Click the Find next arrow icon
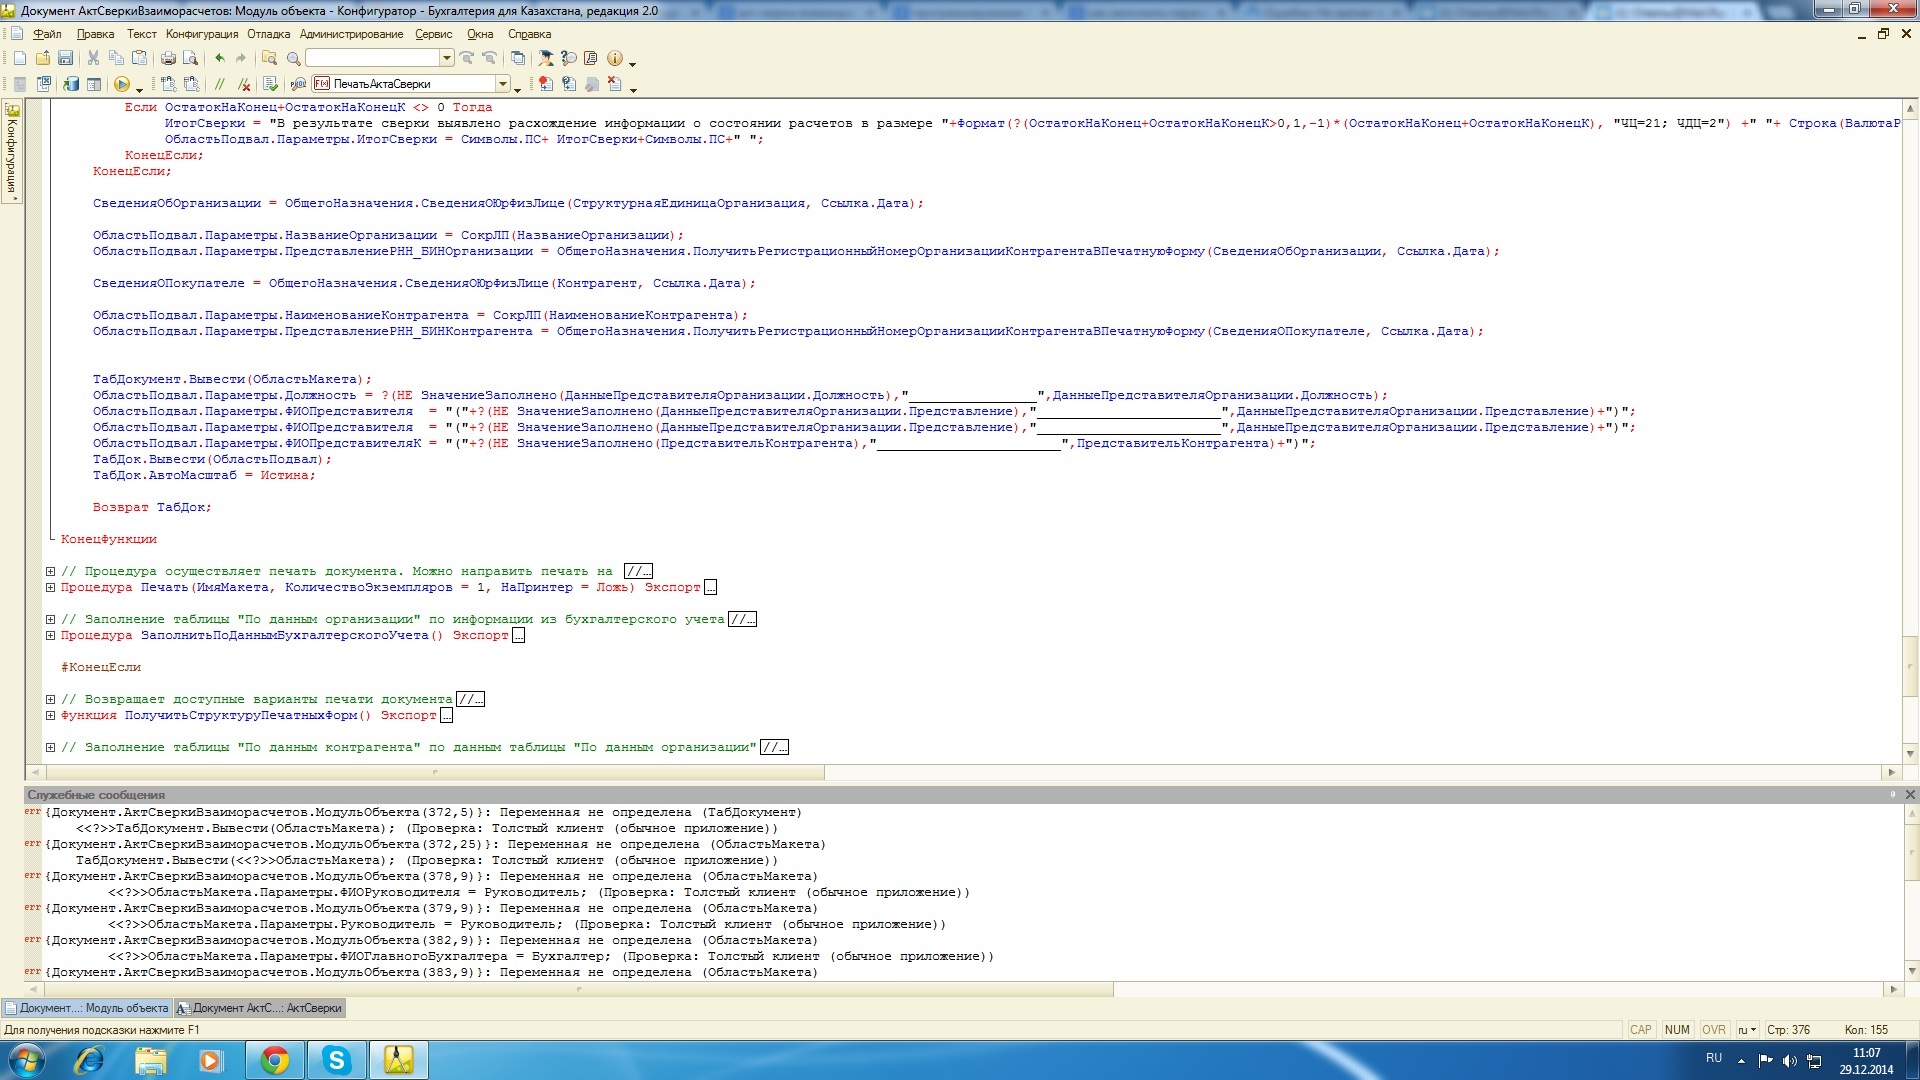1920x1080 pixels. (466, 58)
